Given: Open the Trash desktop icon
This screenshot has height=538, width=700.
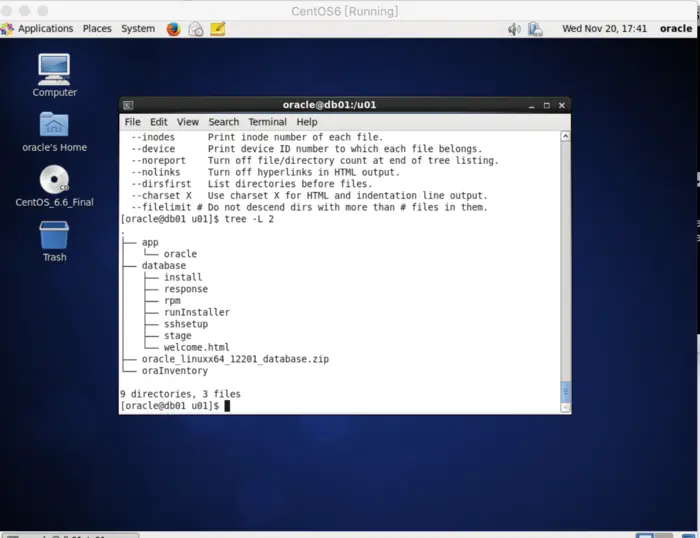Looking at the screenshot, I should (x=54, y=241).
